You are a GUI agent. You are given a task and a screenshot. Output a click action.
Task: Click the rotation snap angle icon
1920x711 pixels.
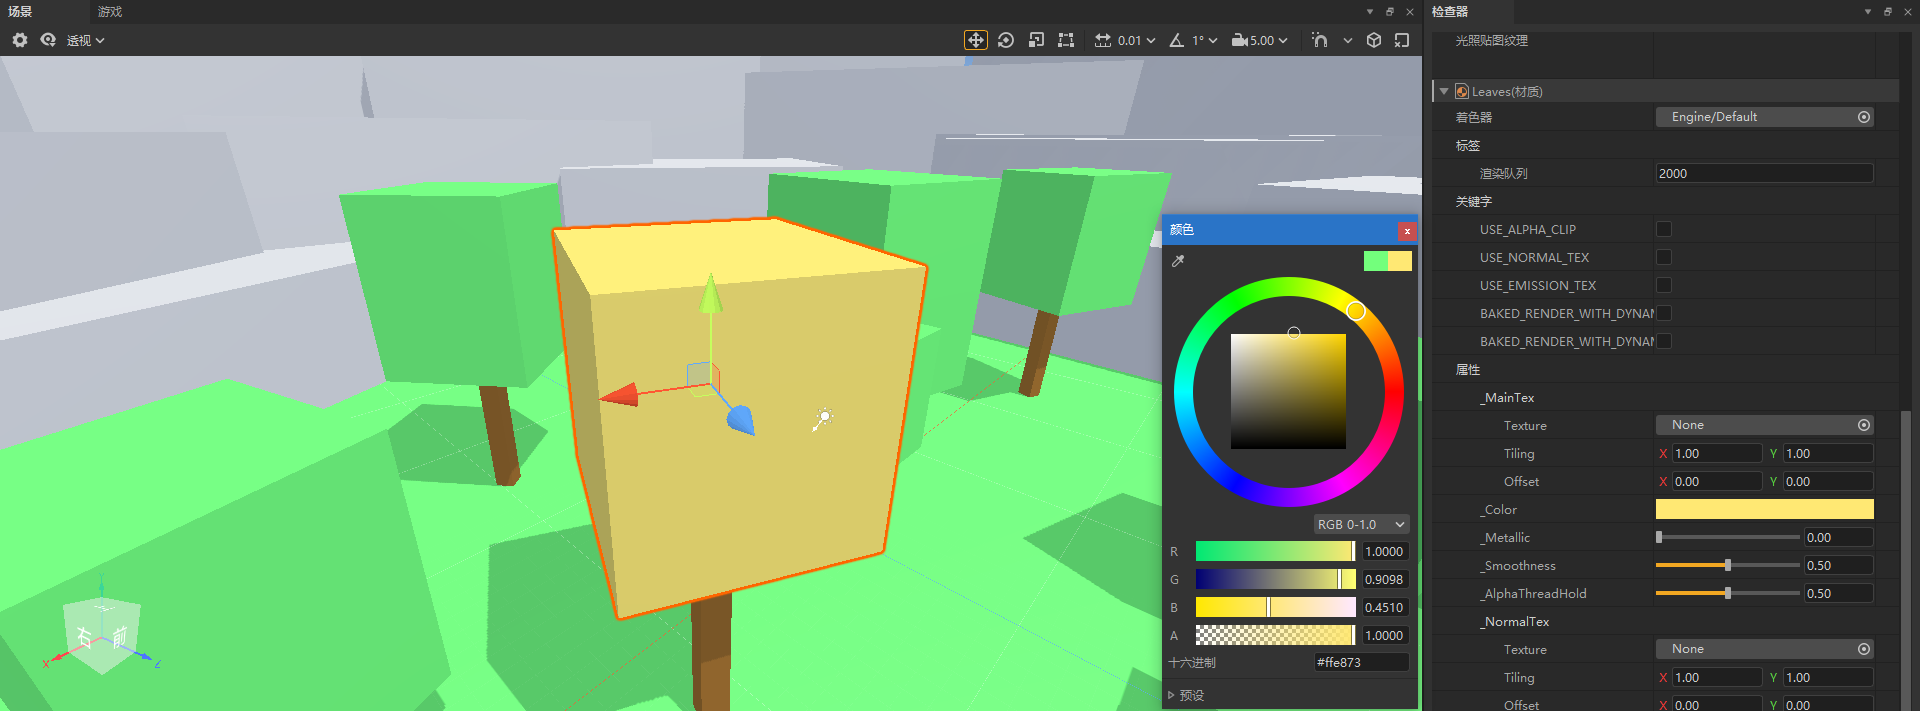point(1177,40)
